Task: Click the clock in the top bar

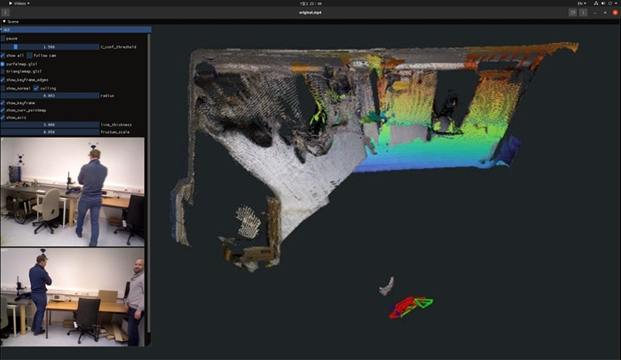Action: 311,3
